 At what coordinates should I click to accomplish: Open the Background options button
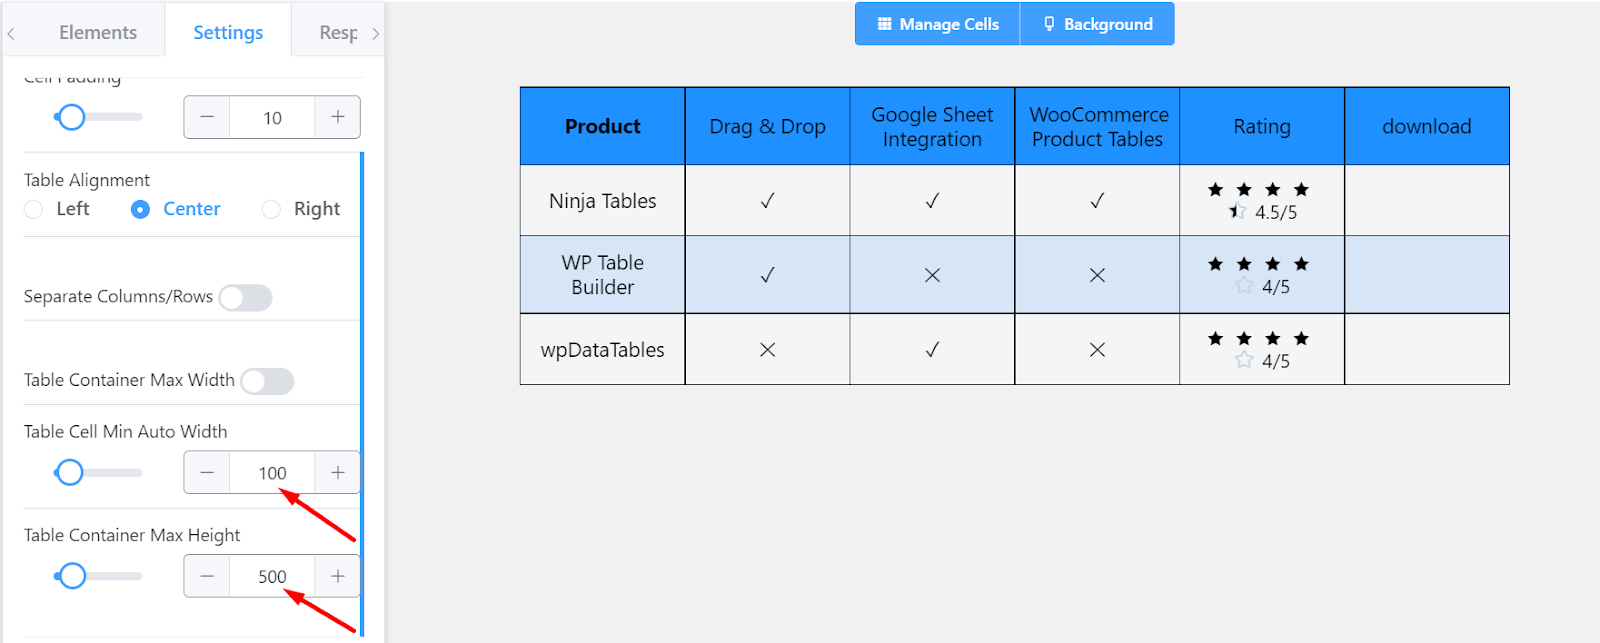(x=1097, y=24)
